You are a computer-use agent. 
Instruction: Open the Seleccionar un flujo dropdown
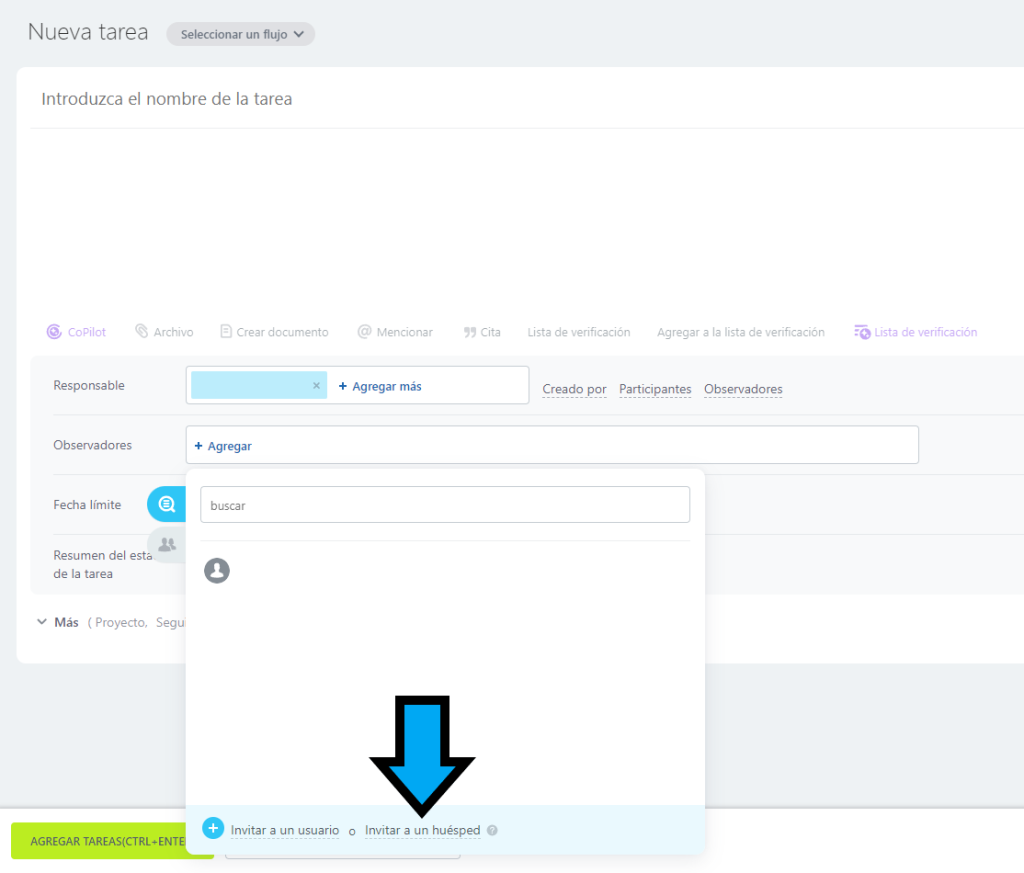241,34
